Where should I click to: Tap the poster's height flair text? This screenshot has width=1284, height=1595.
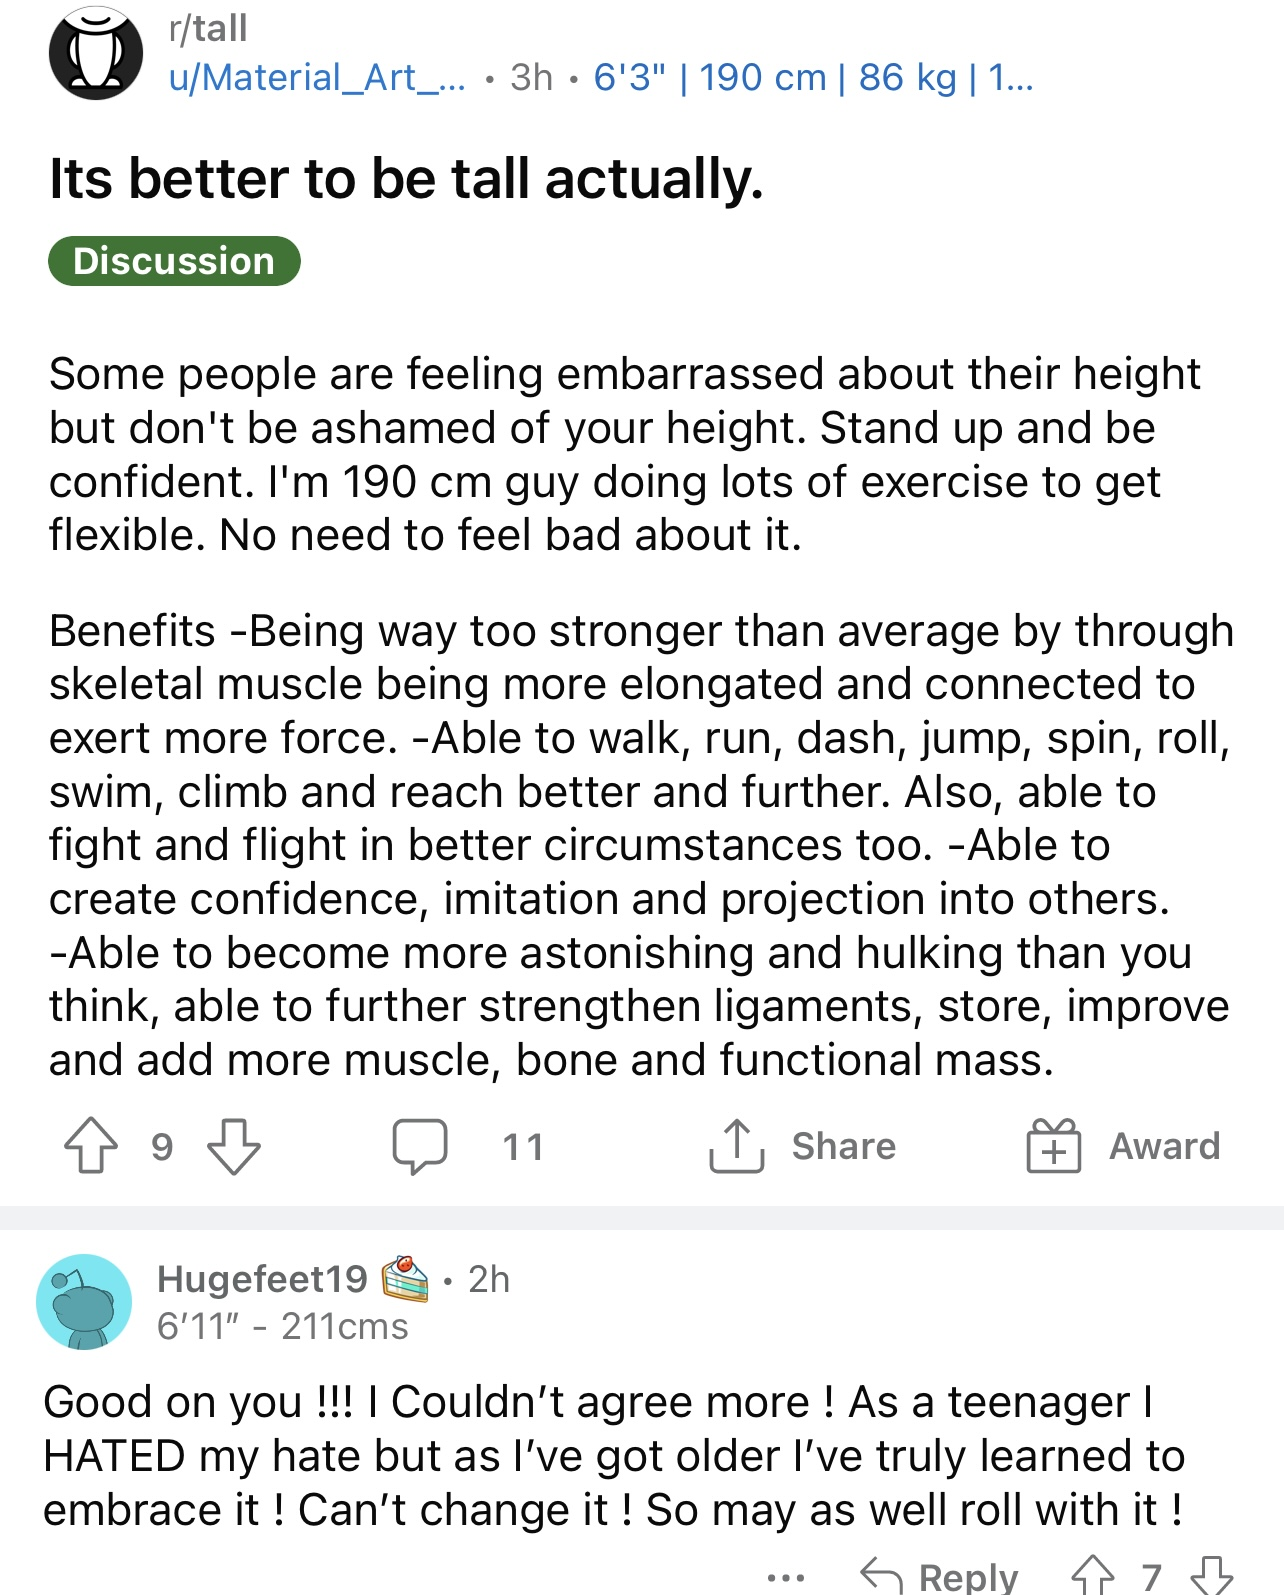point(813,77)
